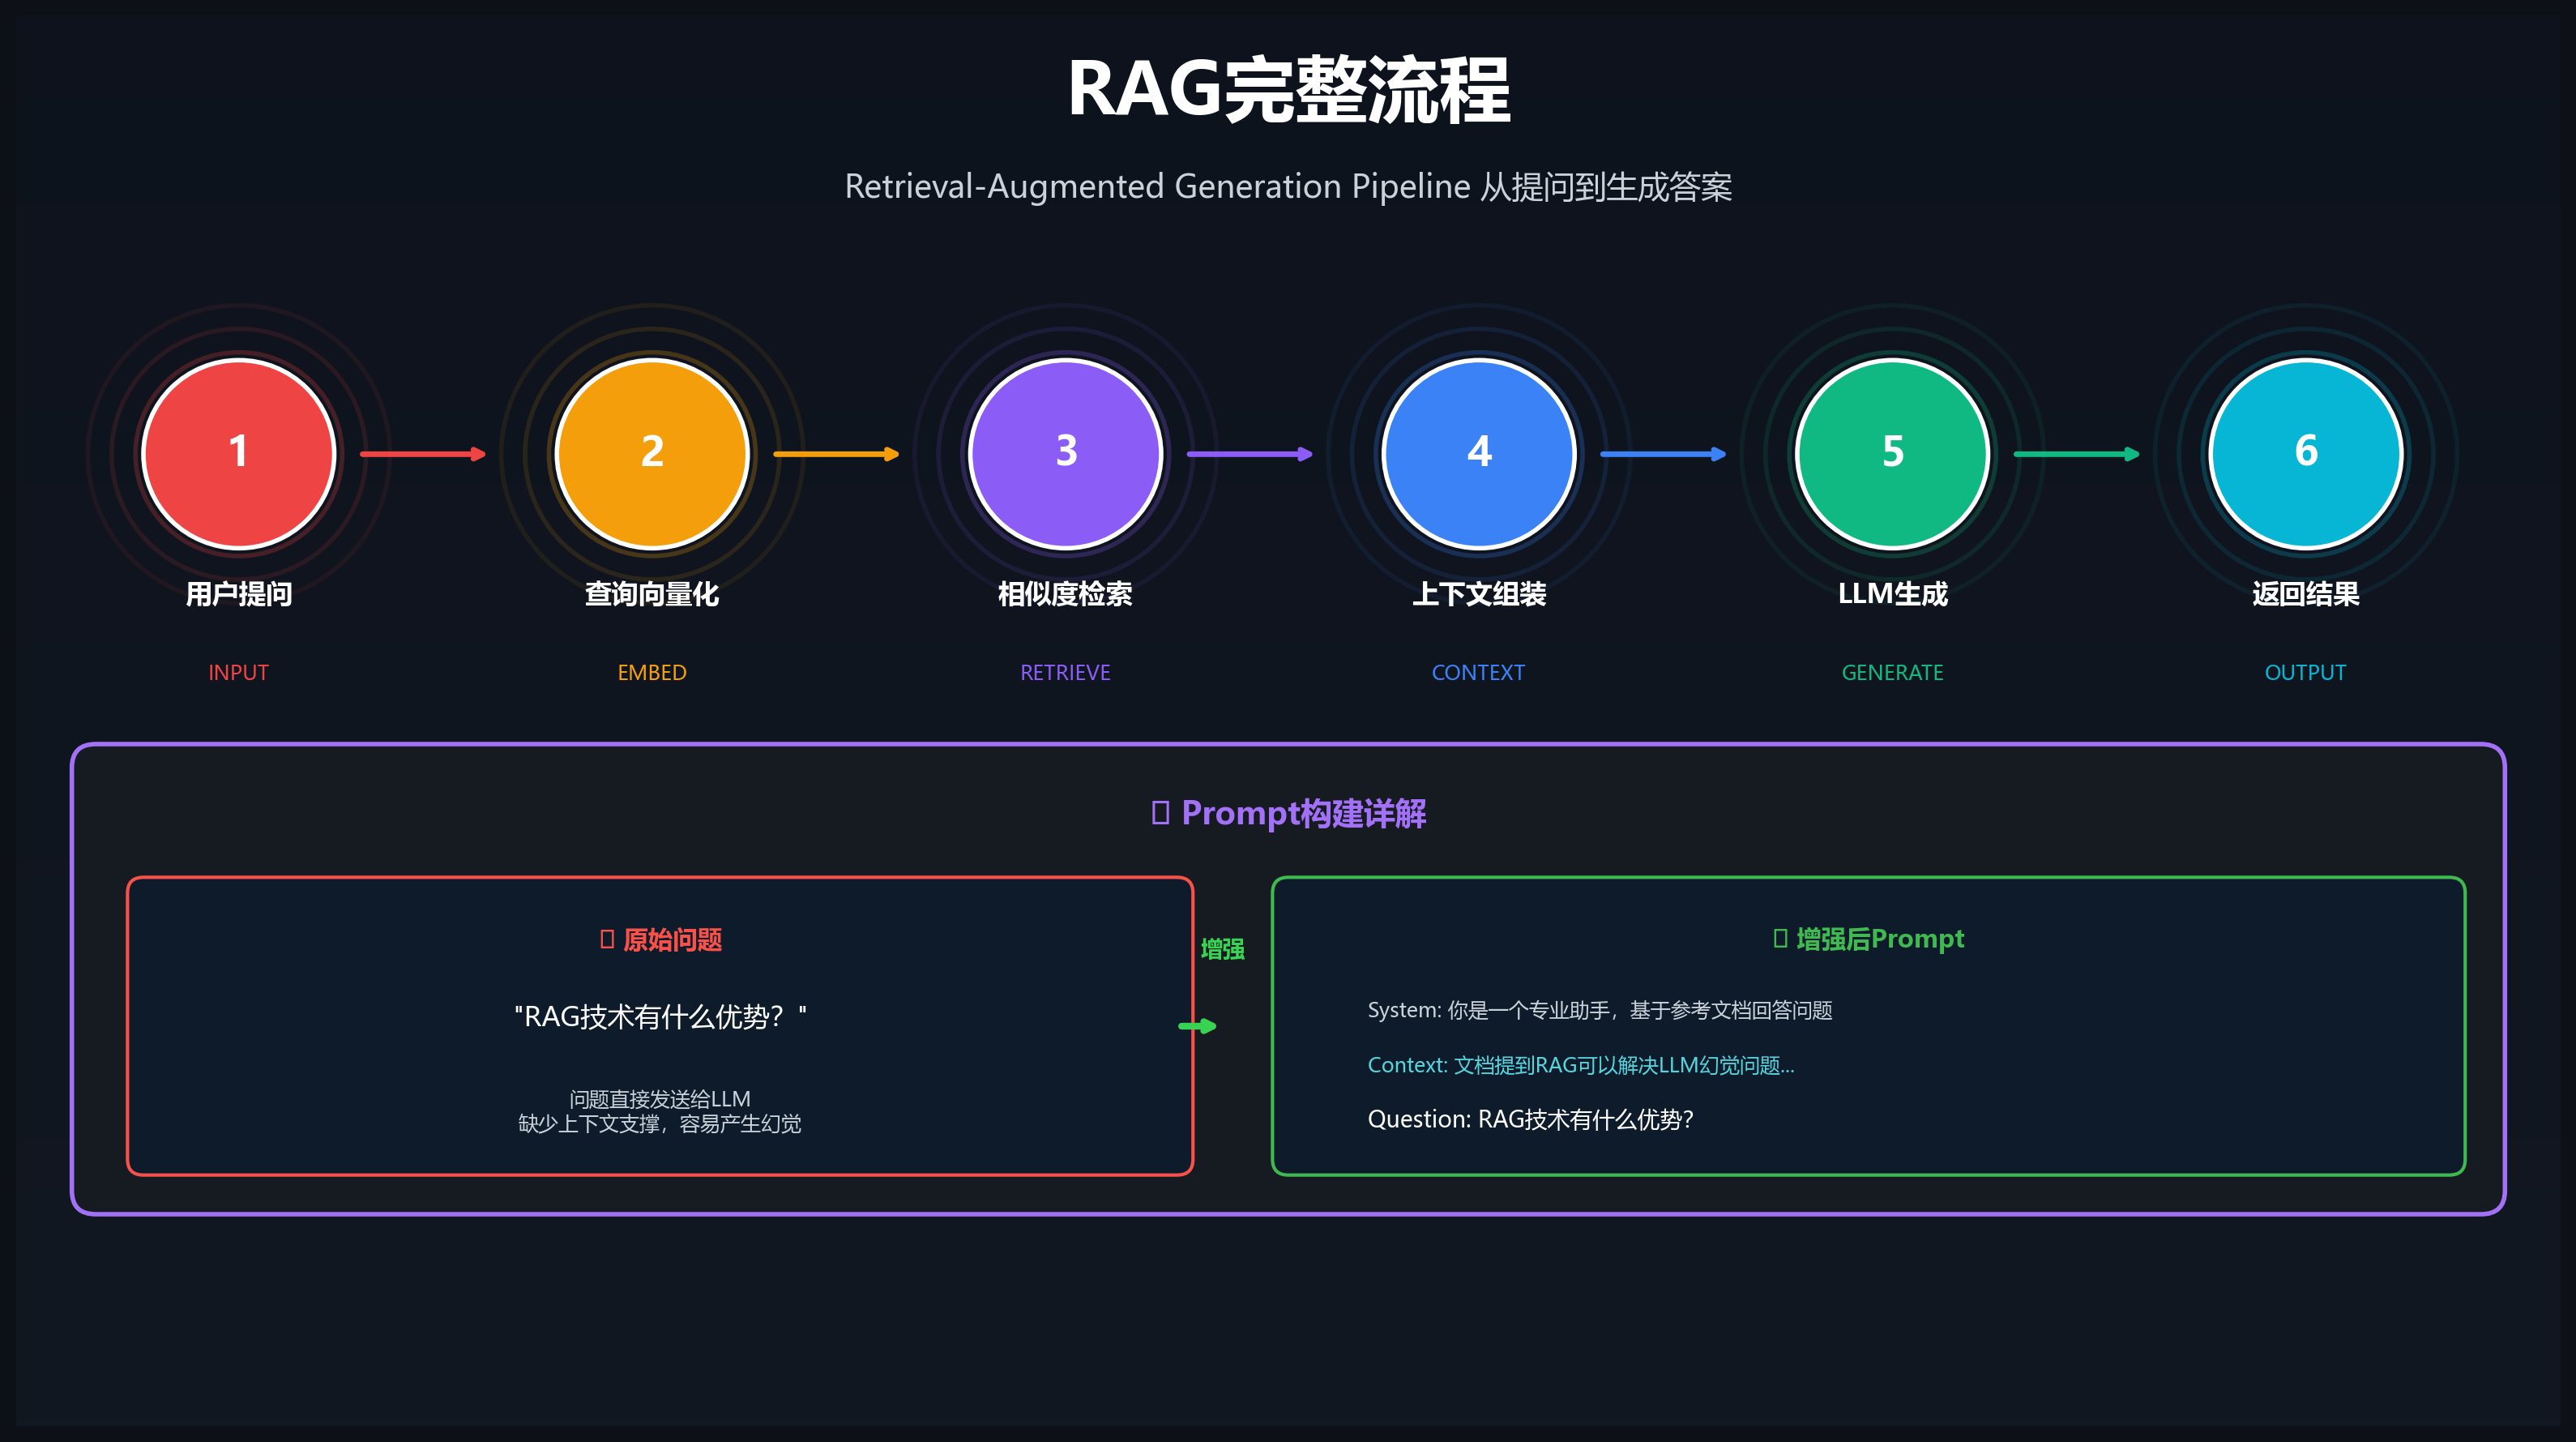Click the 用户提问 label
This screenshot has height=1442, width=2576.
click(238, 594)
